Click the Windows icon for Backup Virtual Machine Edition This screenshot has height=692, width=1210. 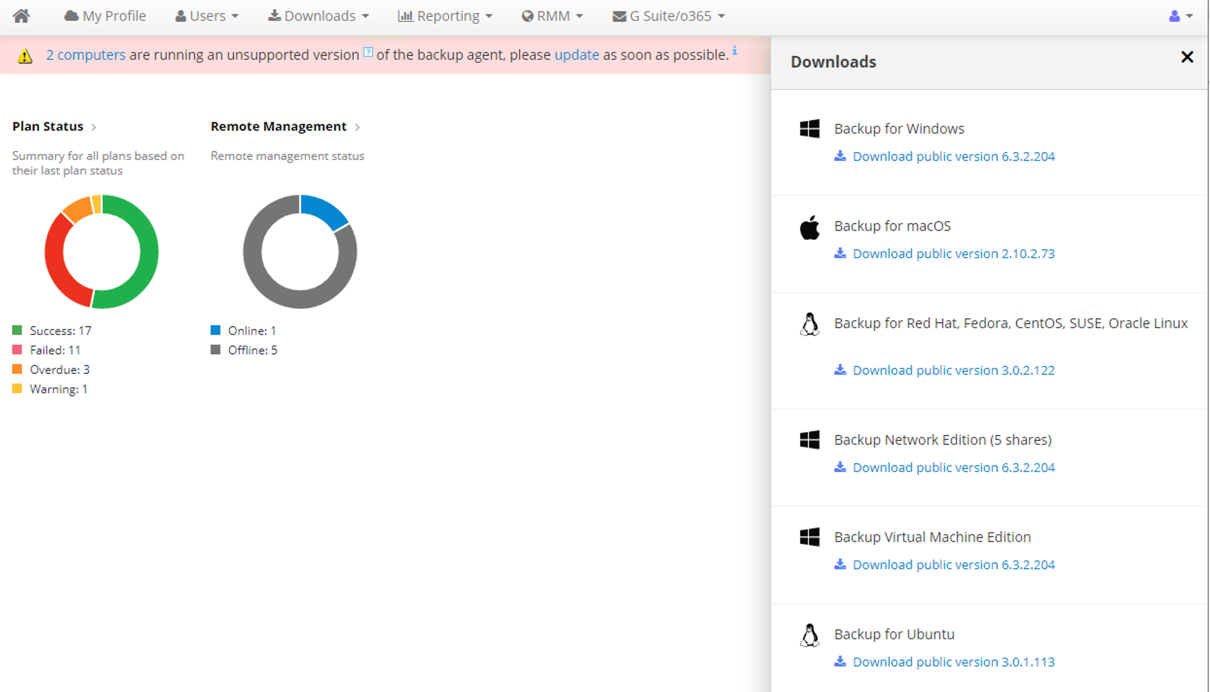pyautogui.click(x=809, y=537)
